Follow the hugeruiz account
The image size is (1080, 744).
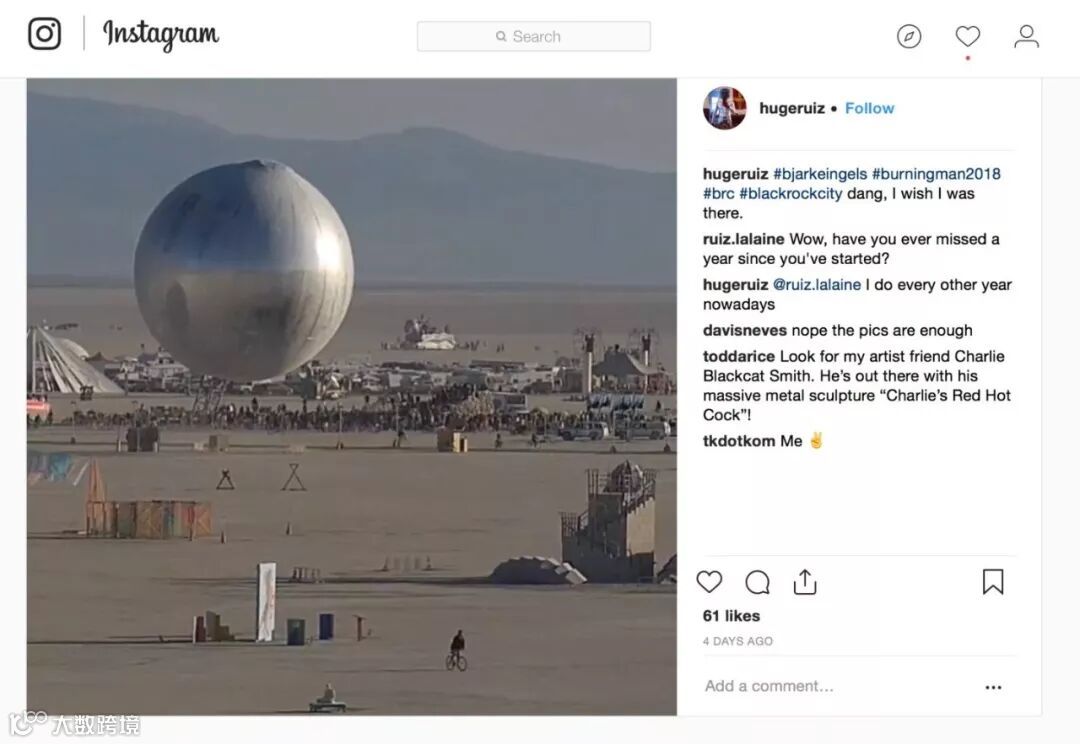click(x=869, y=108)
